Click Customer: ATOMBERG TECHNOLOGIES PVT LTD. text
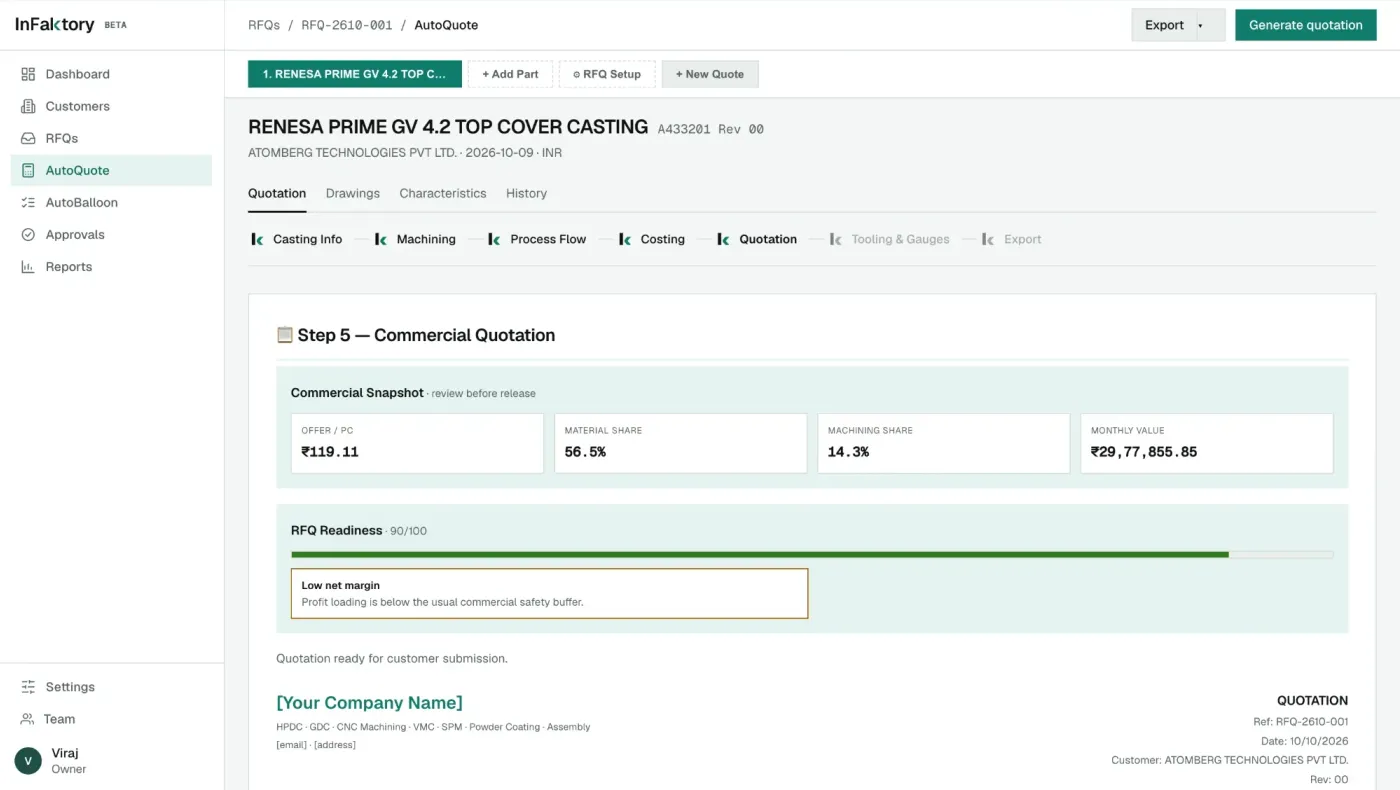This screenshot has height=790, width=1400. coord(1229,760)
